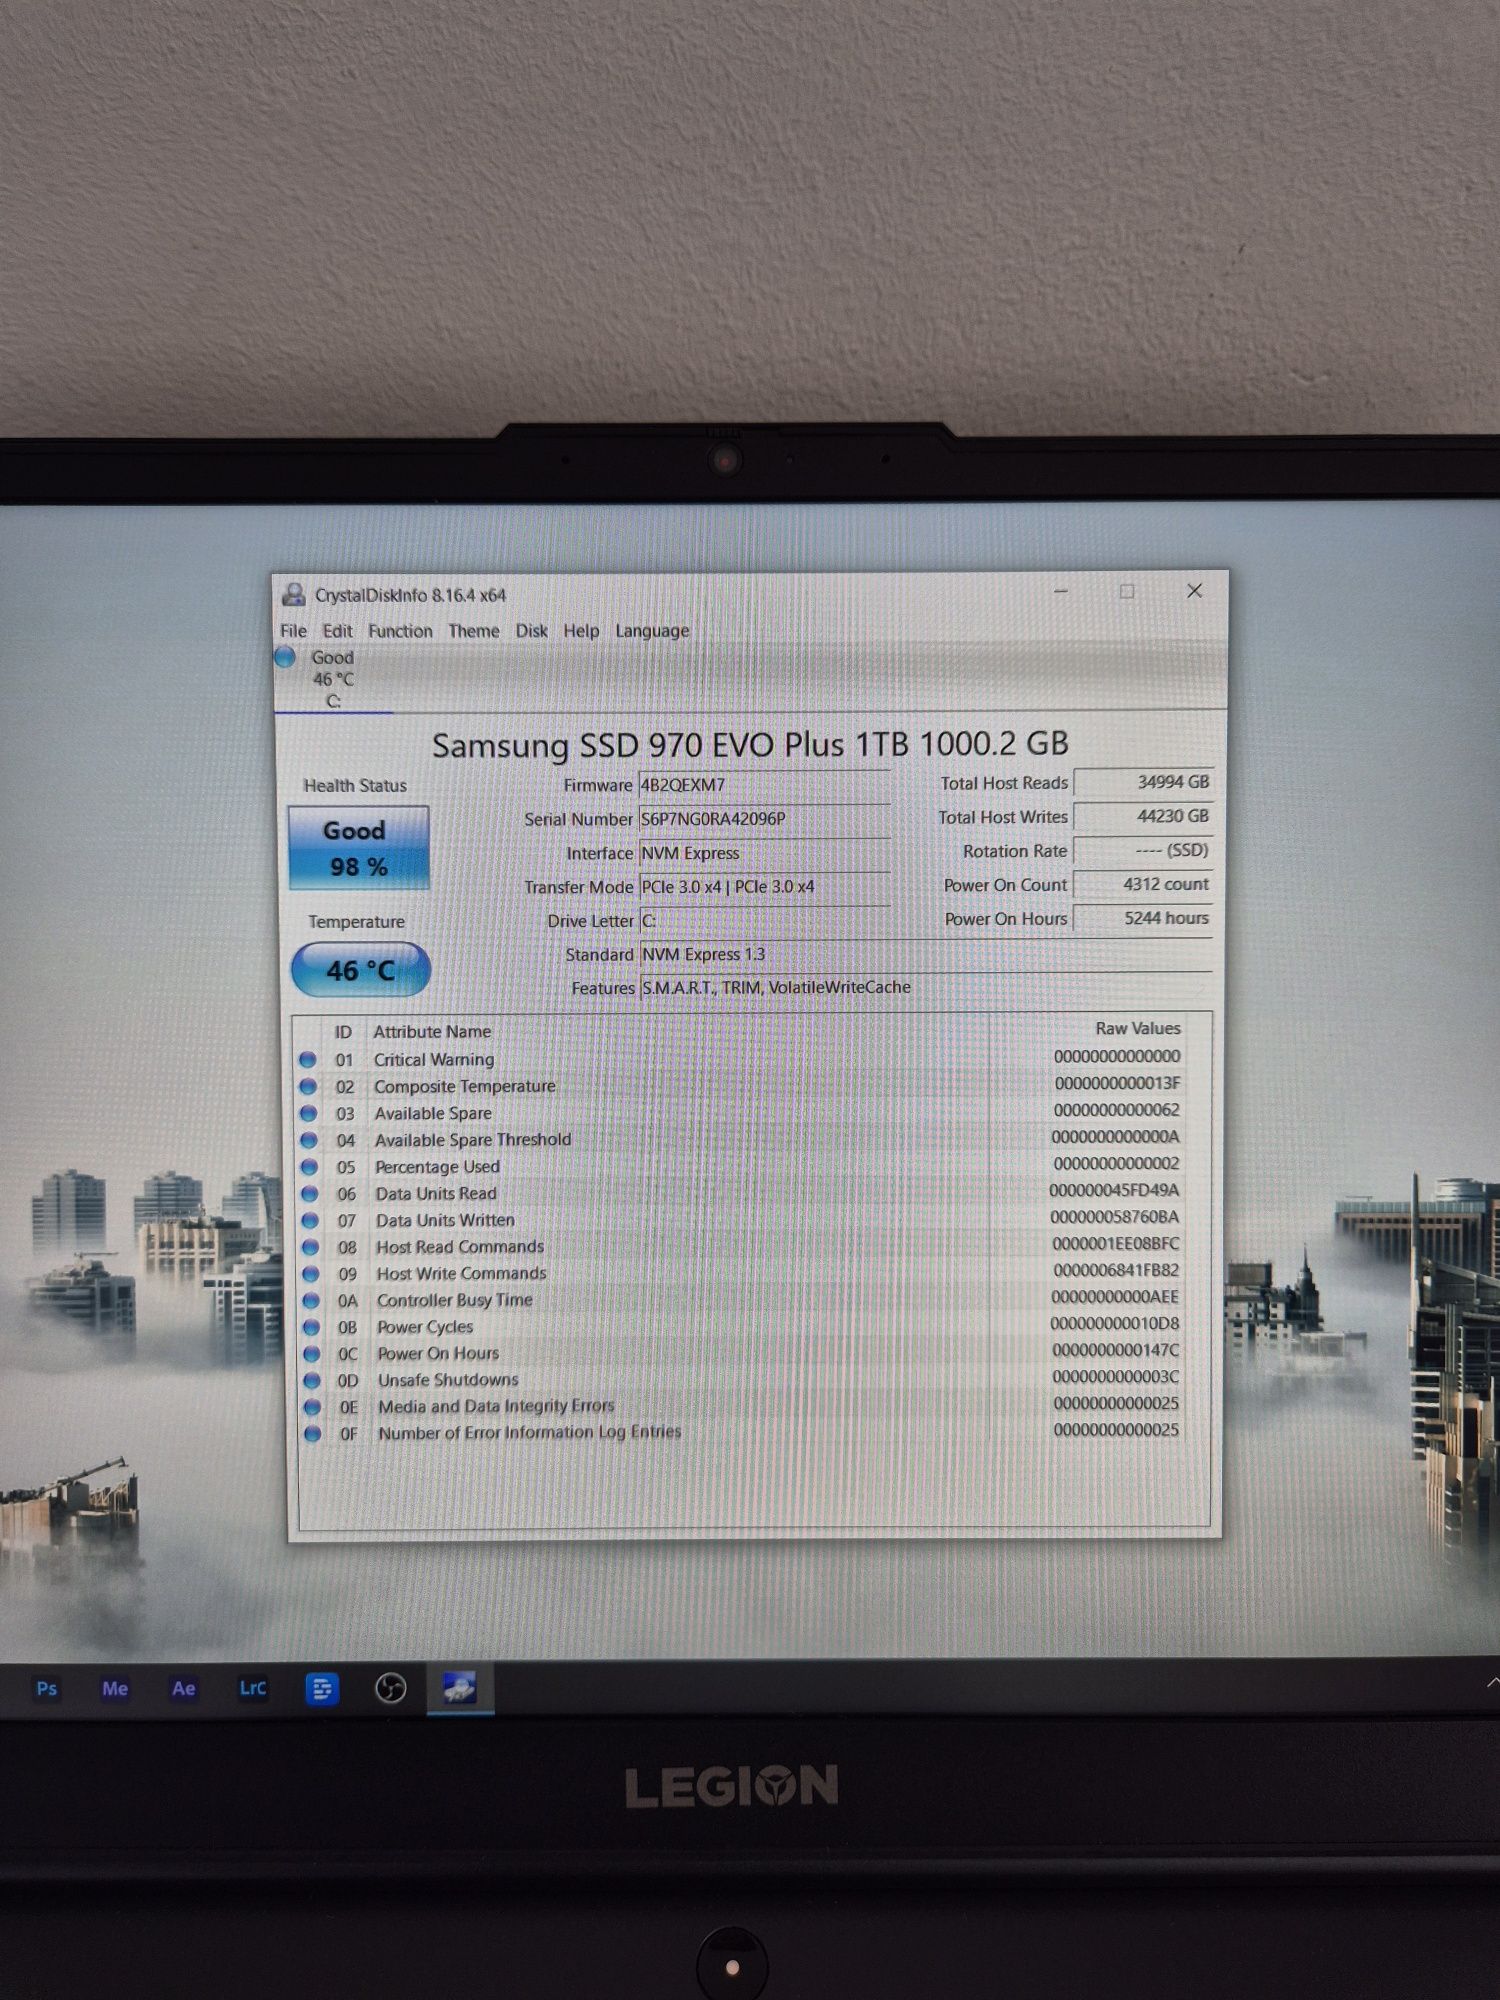Click raw value 0000006841FB82
This screenshot has height=2000, width=1500.
click(x=1116, y=1270)
